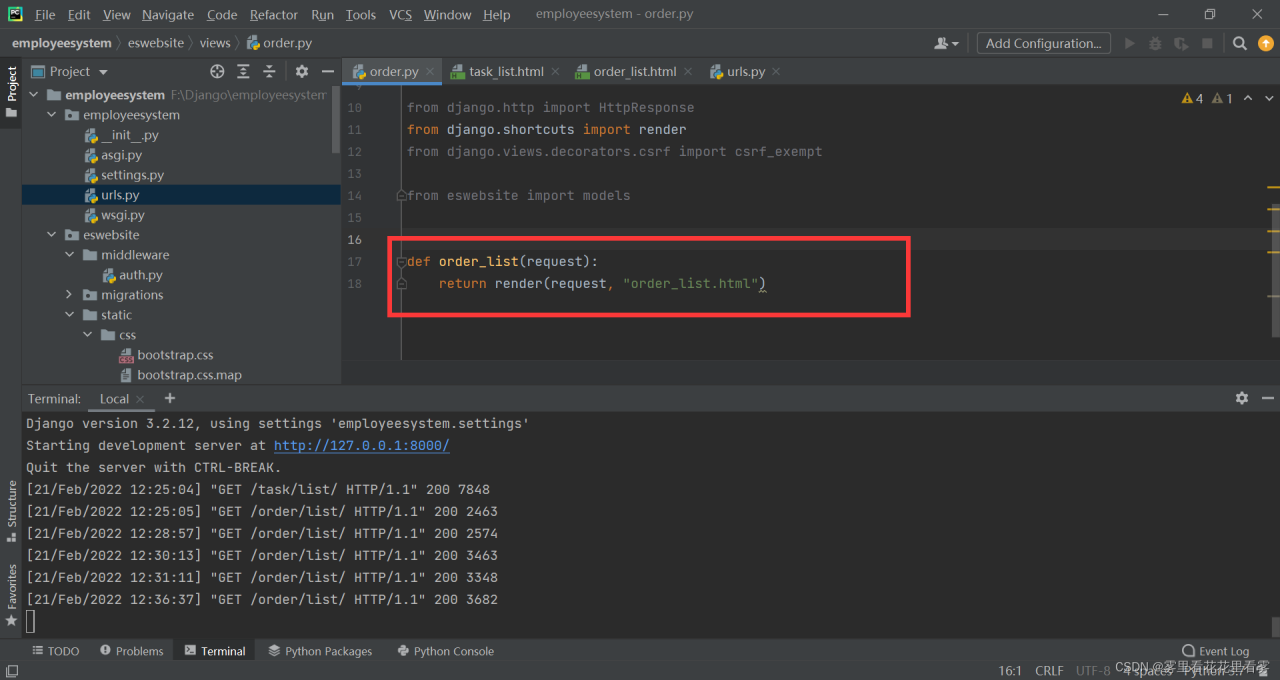Toggle the TODO tool window
1280x680 pixels.
tap(55, 651)
